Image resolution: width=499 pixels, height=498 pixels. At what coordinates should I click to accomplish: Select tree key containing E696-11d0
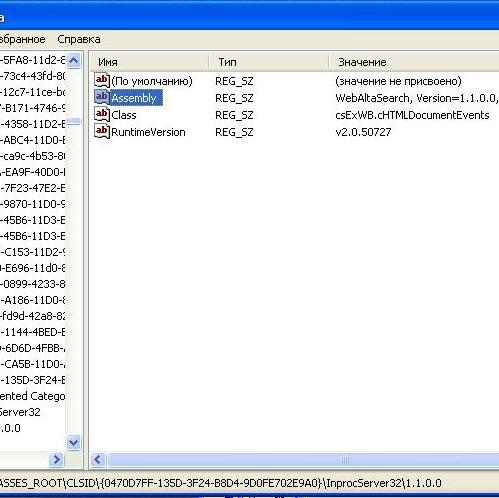tap(32, 268)
